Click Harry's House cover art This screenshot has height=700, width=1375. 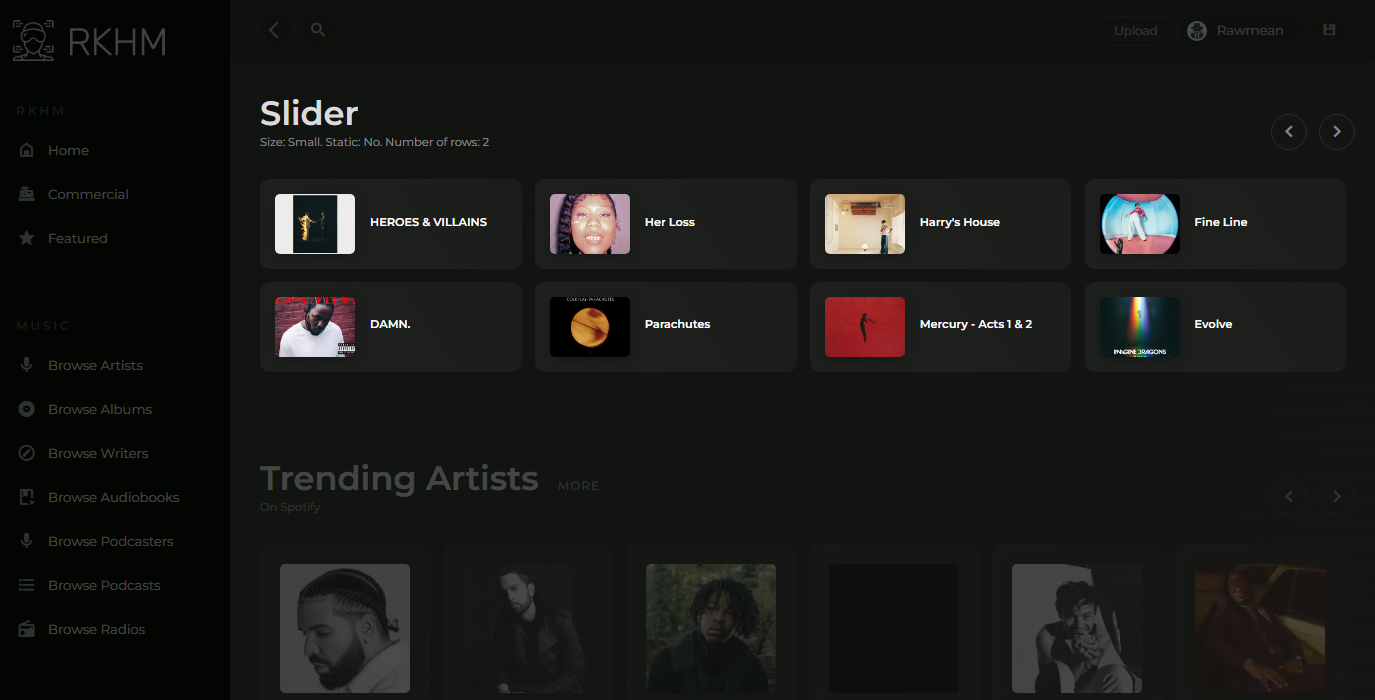coord(865,224)
